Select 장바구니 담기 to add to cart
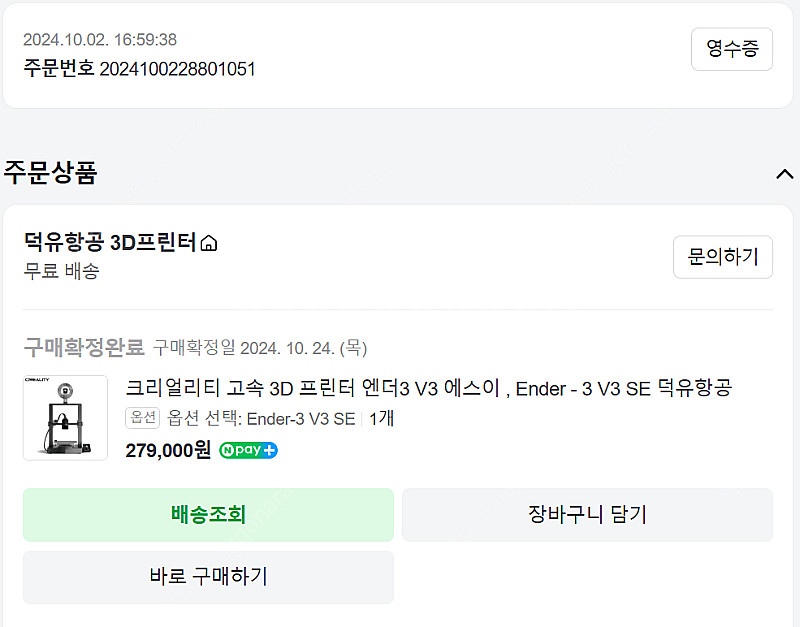 click(587, 515)
